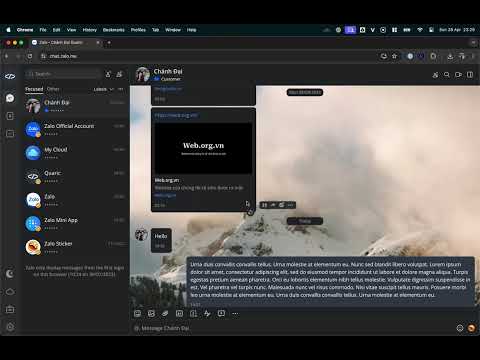Click the screenshot capture icon in composer
Image resolution: width=480 pixels, height=360 pixels.
coord(179,313)
